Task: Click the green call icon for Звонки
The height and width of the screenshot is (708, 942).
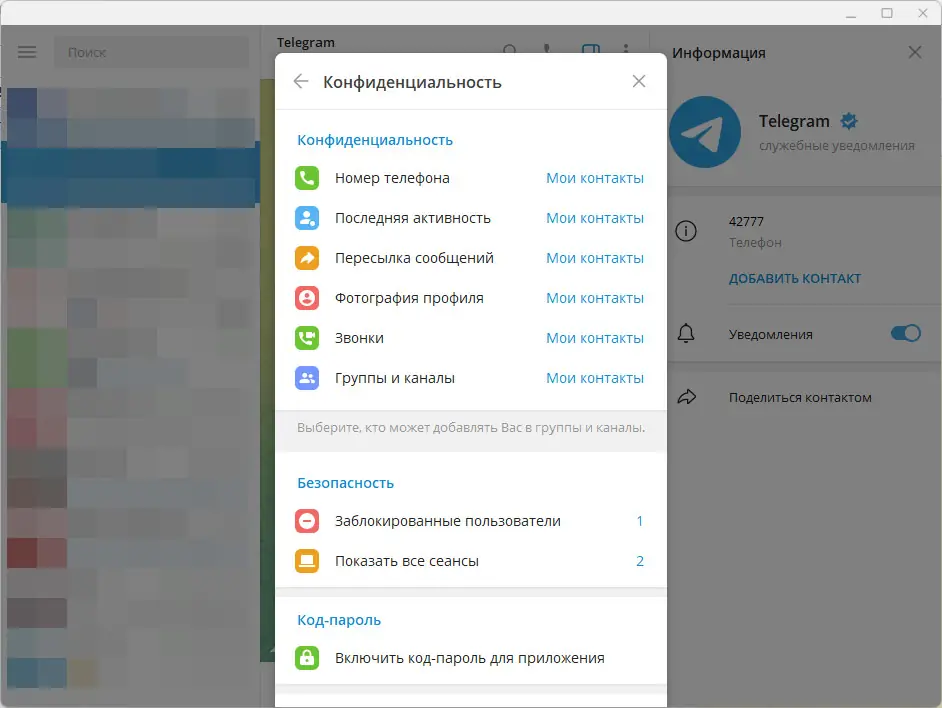Action: tap(307, 338)
